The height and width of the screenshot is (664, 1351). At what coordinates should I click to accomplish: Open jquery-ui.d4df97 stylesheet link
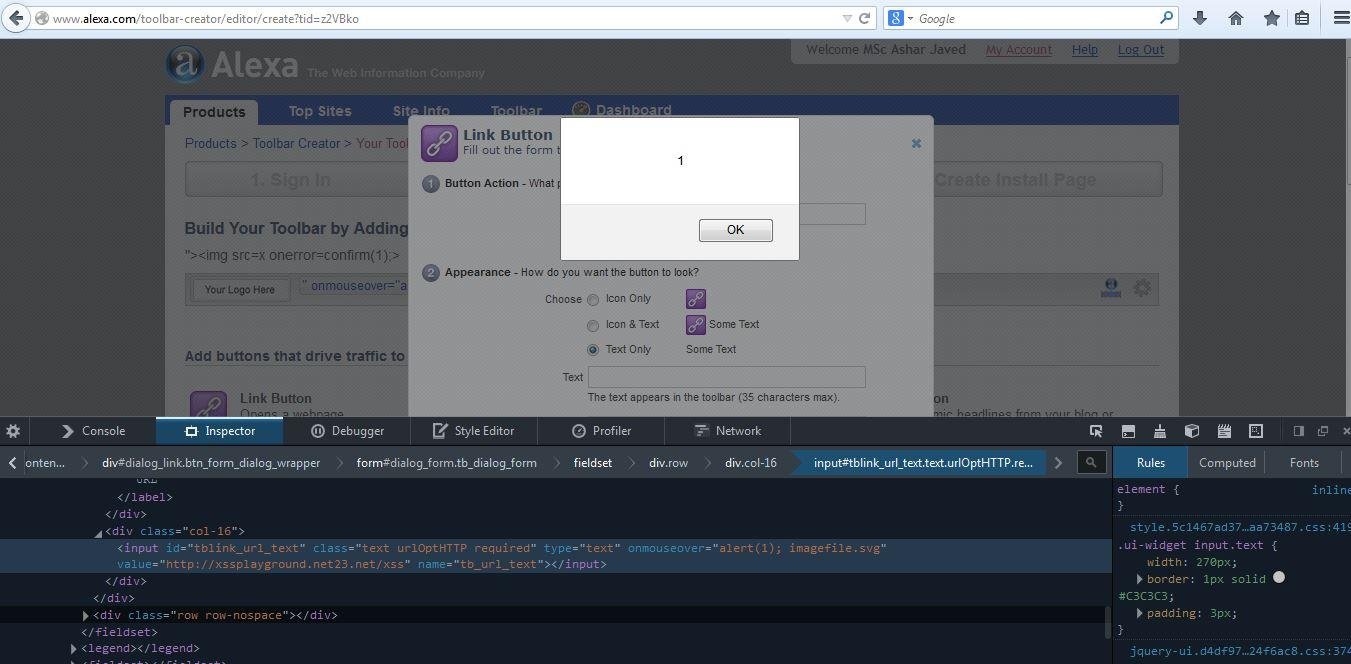[x=1240, y=652]
